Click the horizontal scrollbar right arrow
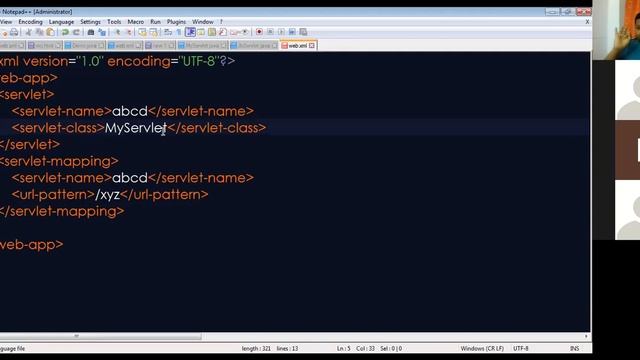The width and height of the screenshot is (640, 360). tap(586, 337)
